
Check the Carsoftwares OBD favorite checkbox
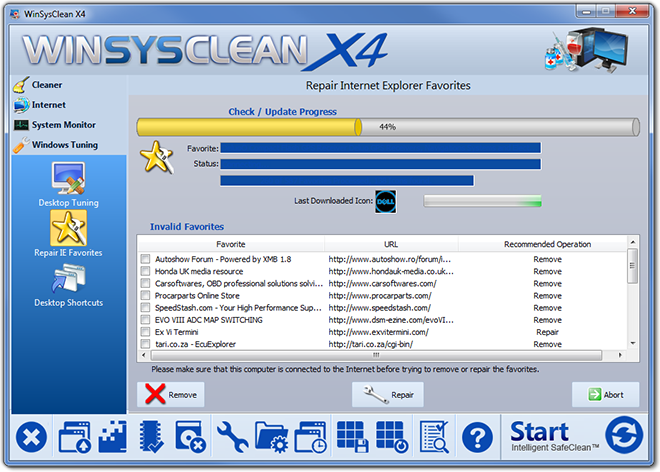point(145,283)
